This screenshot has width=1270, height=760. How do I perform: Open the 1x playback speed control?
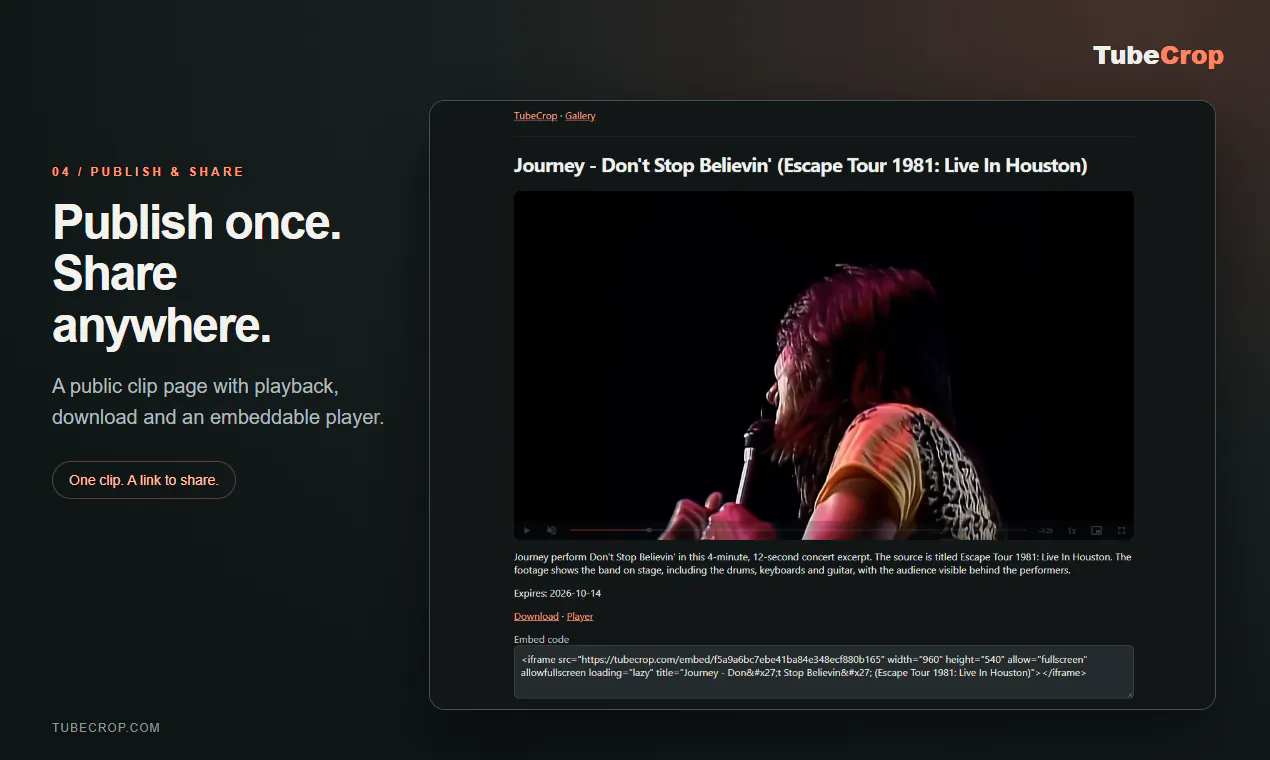click(1072, 530)
